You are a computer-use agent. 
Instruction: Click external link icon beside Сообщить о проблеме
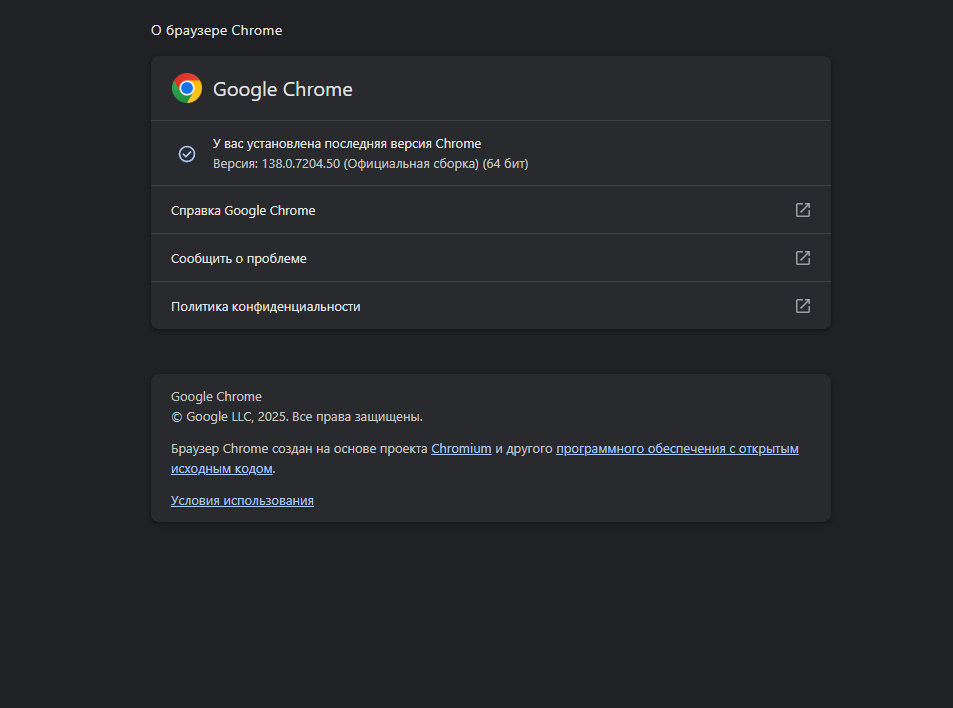click(x=802, y=258)
